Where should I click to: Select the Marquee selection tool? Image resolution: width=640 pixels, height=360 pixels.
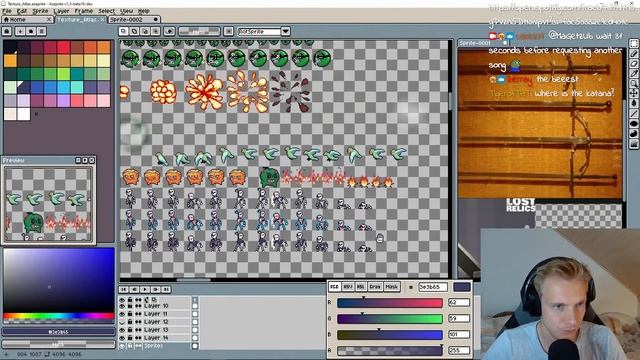point(634,44)
